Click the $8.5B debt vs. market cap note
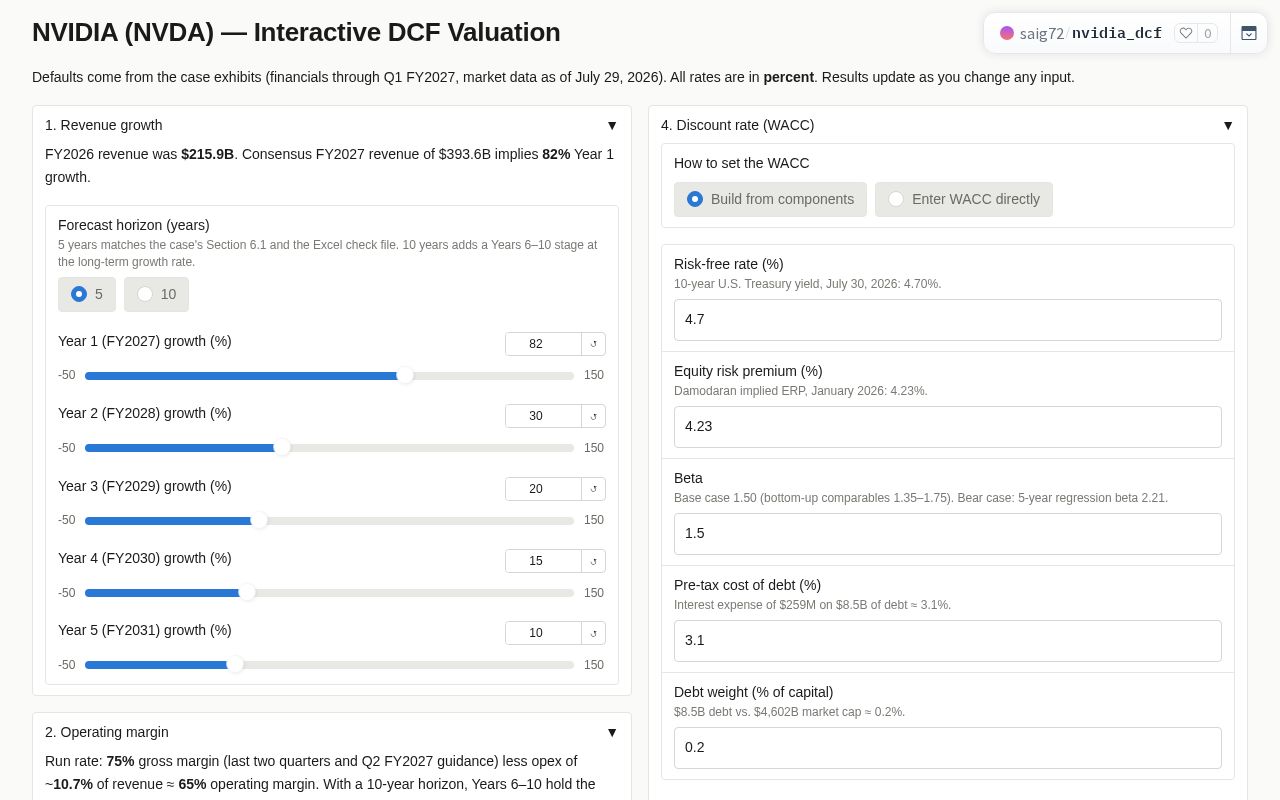The width and height of the screenshot is (1280, 800). (x=790, y=712)
